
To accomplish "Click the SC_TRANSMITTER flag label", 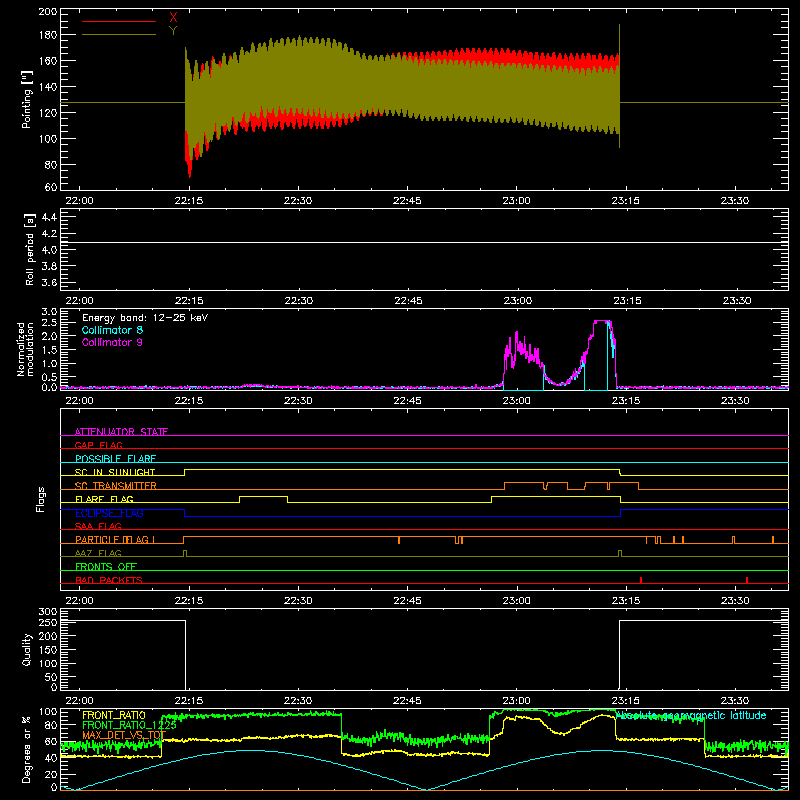I will (x=115, y=486).
